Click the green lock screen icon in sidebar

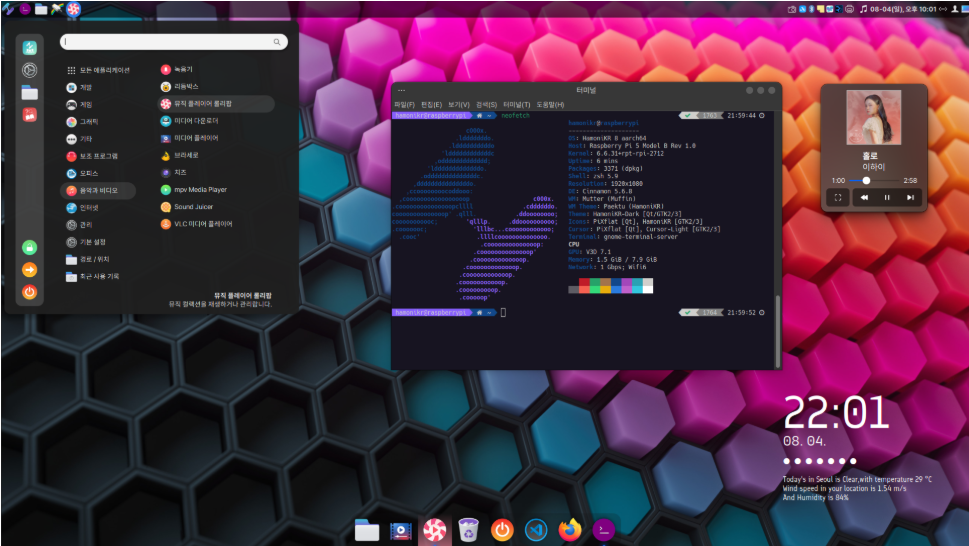click(29, 248)
